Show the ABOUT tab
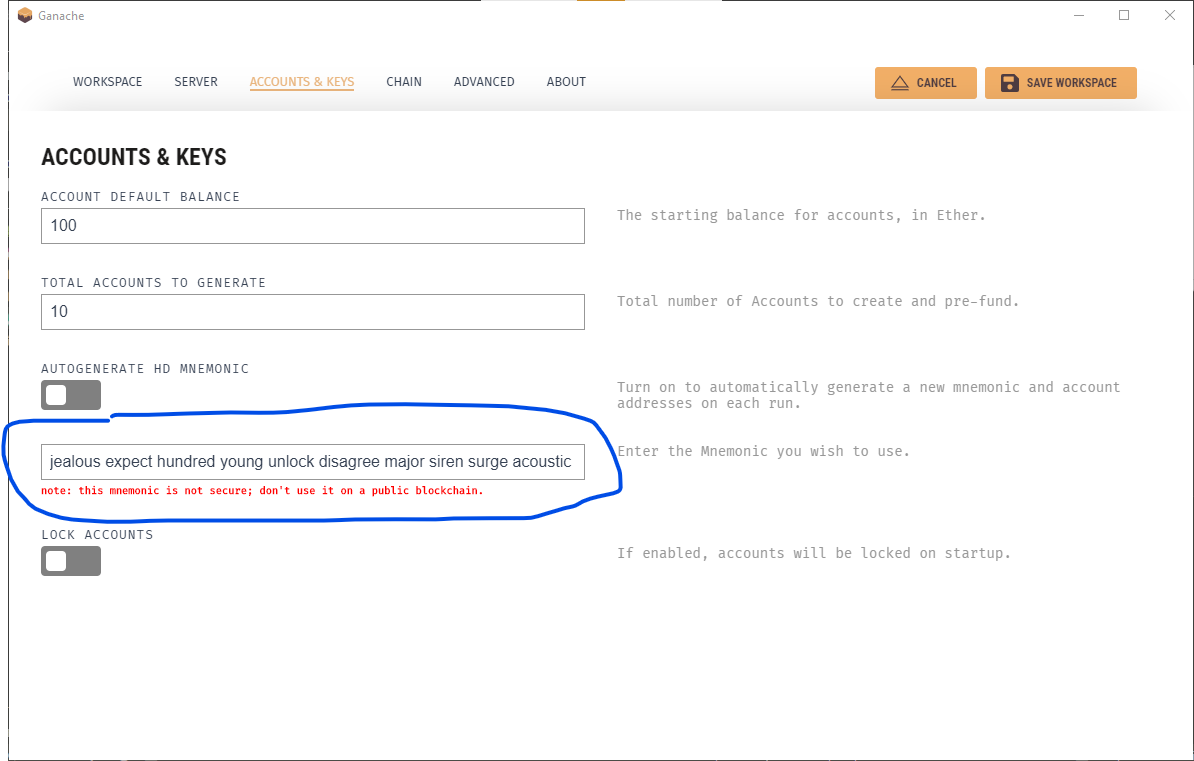The height and width of the screenshot is (761, 1194). [566, 82]
